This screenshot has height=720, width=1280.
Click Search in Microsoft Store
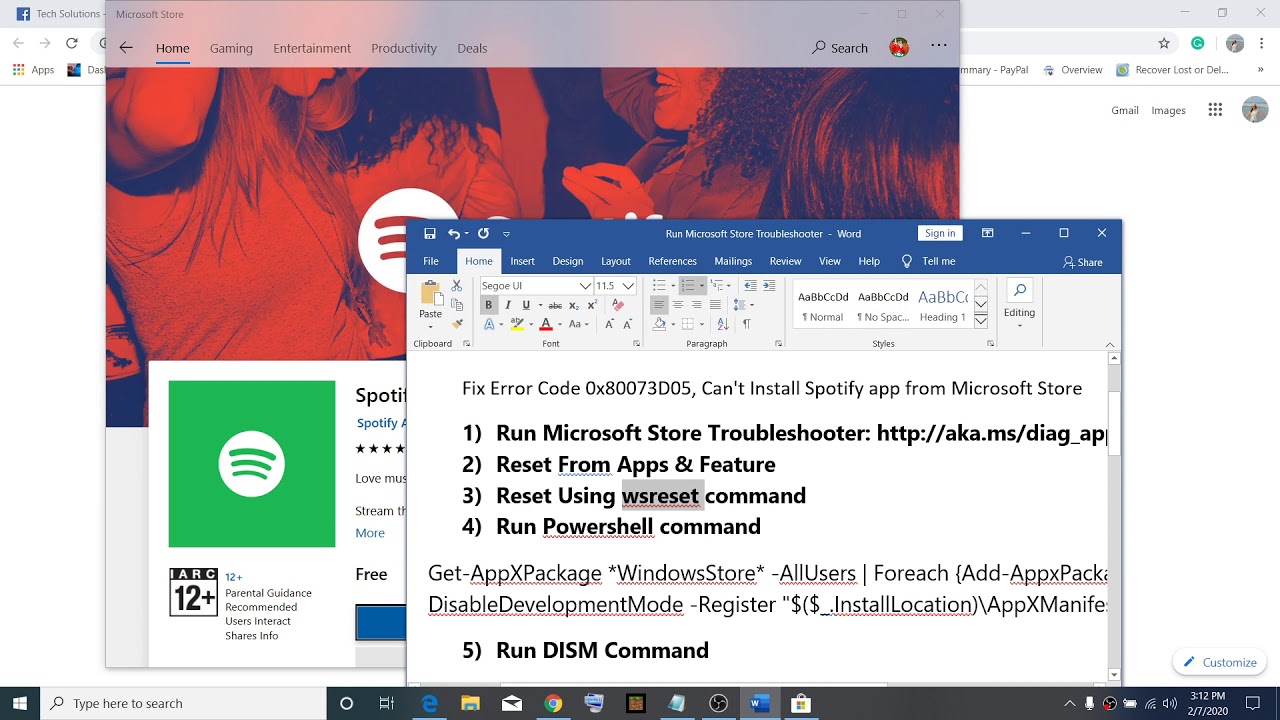pyautogui.click(x=840, y=48)
